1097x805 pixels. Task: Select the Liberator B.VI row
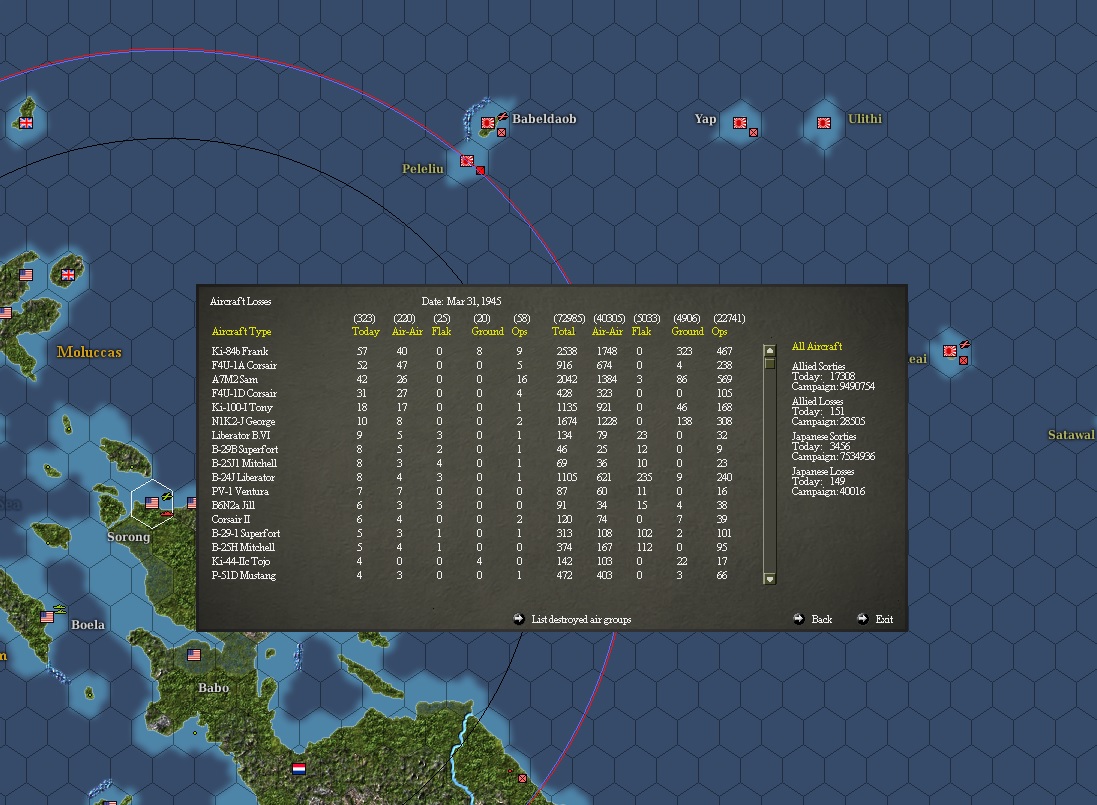[472, 435]
